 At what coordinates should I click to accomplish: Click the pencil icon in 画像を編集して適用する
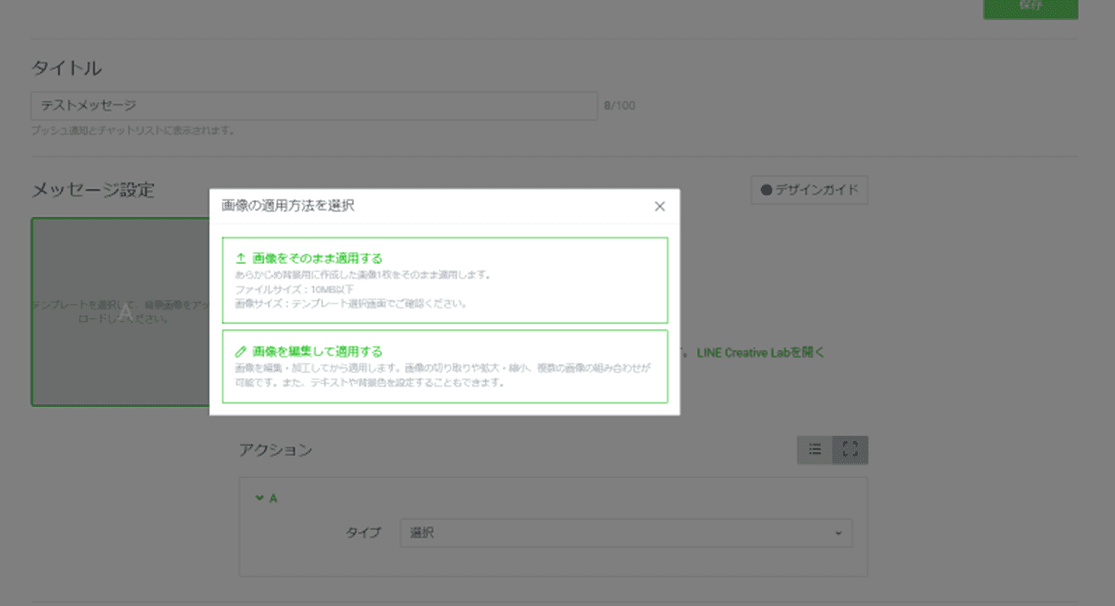(240, 351)
